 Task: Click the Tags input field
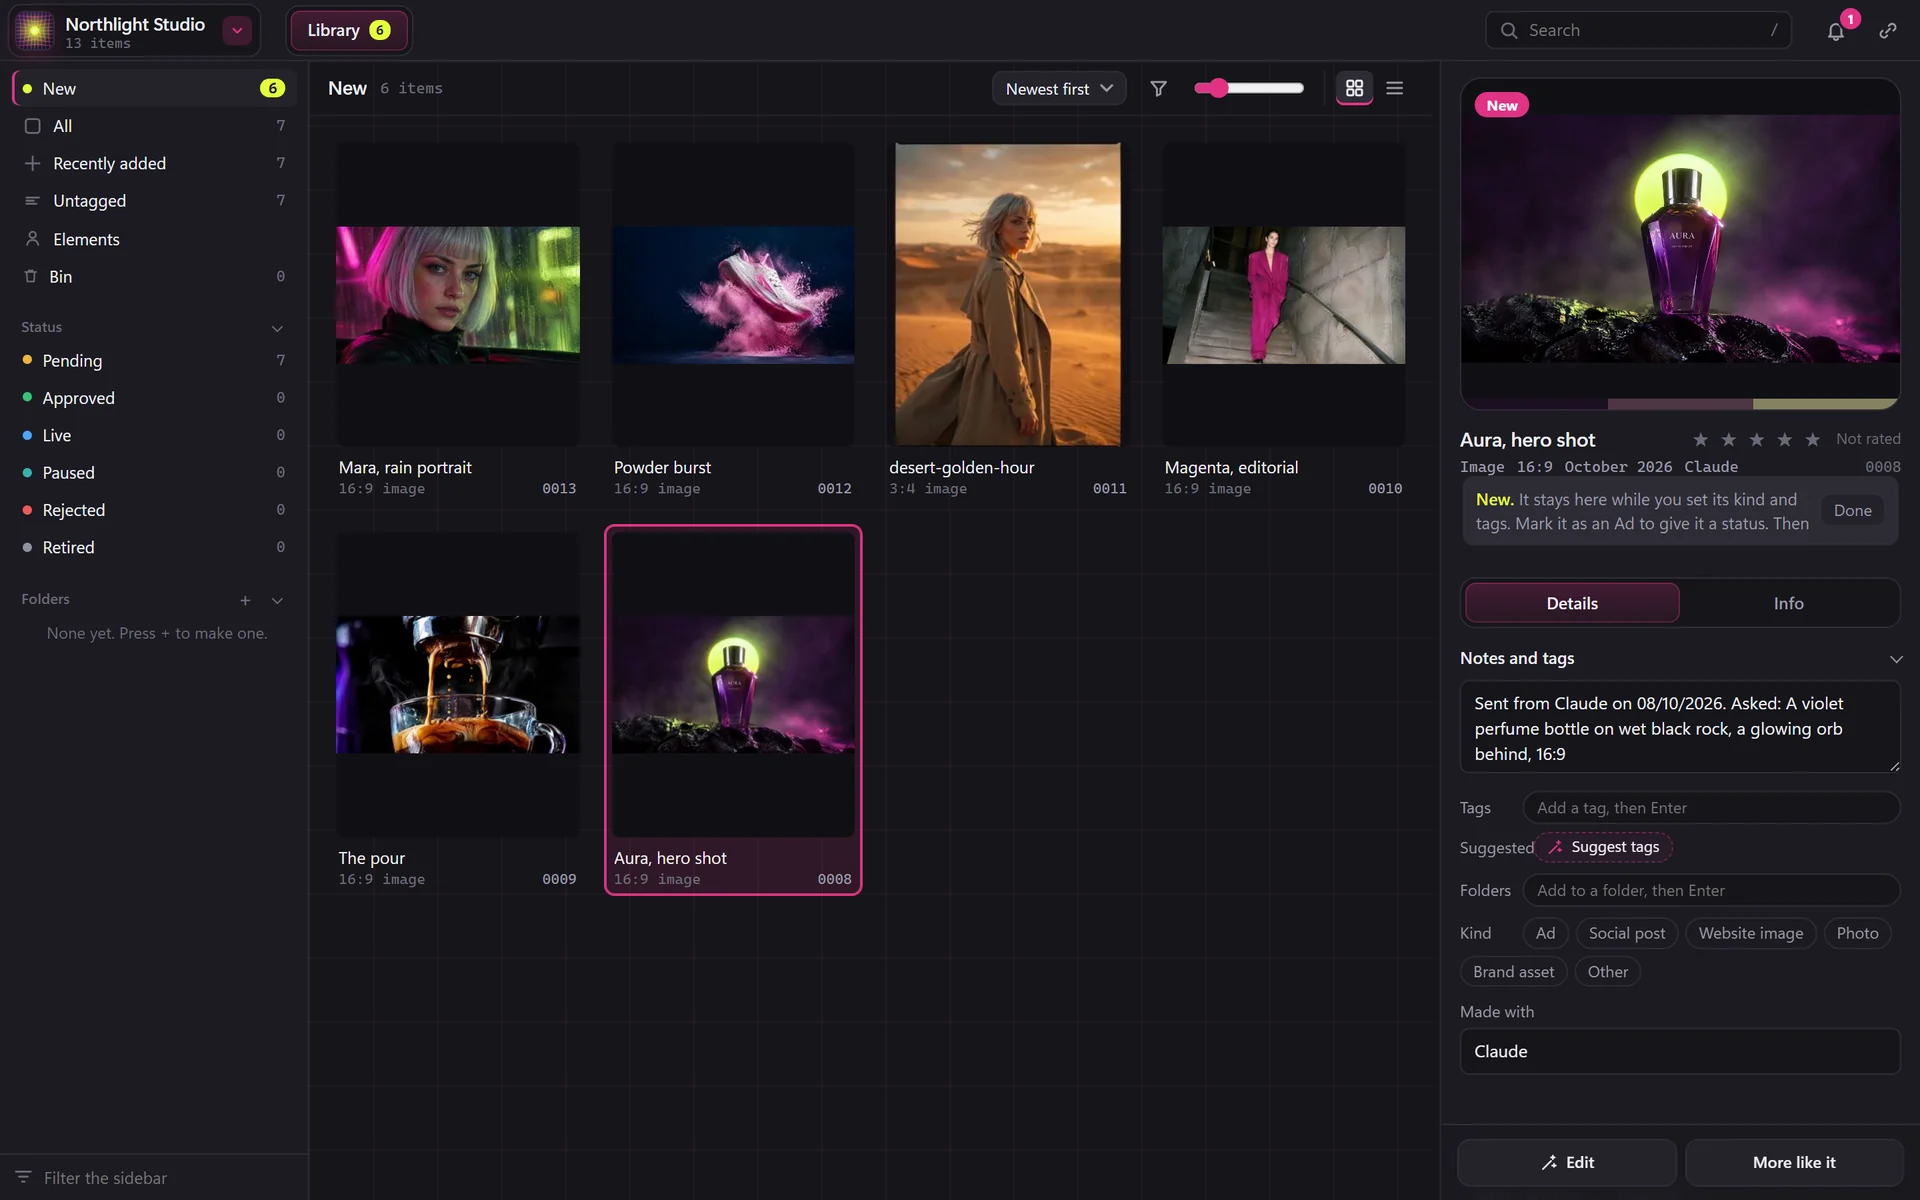tap(1711, 808)
